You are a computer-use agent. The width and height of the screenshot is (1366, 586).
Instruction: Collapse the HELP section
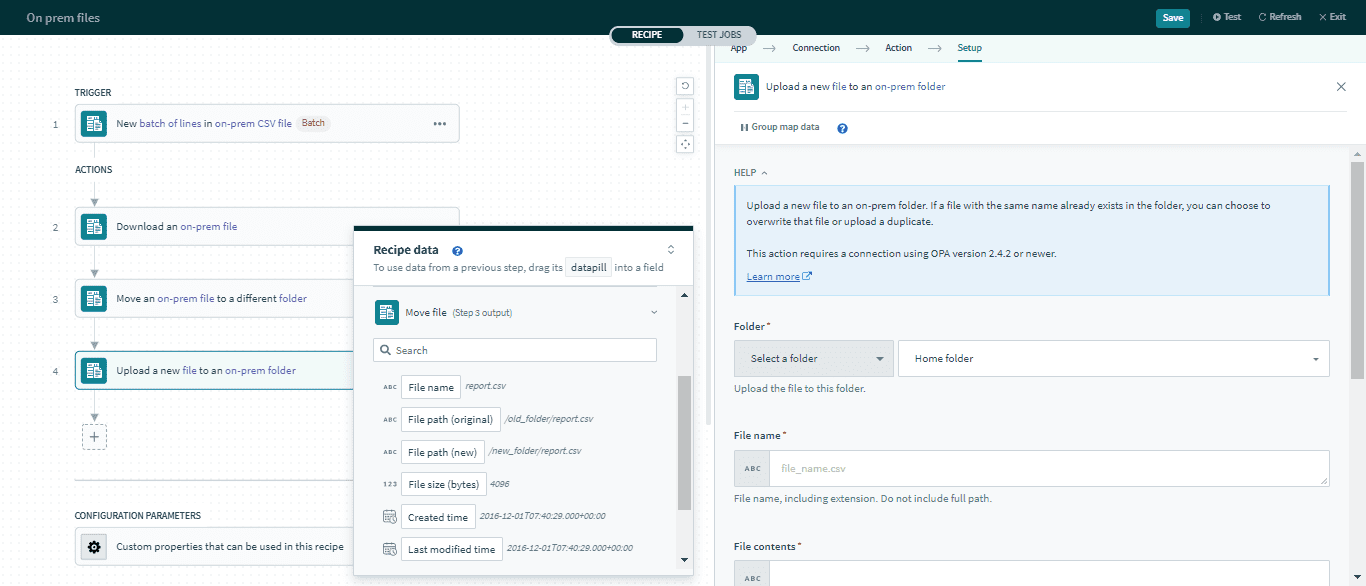tap(750, 173)
